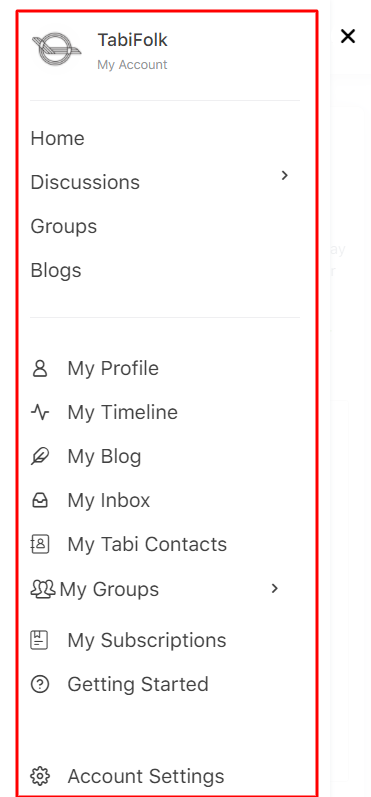
Task: Click the Getting Started question-mark icon
Action: (x=40, y=684)
